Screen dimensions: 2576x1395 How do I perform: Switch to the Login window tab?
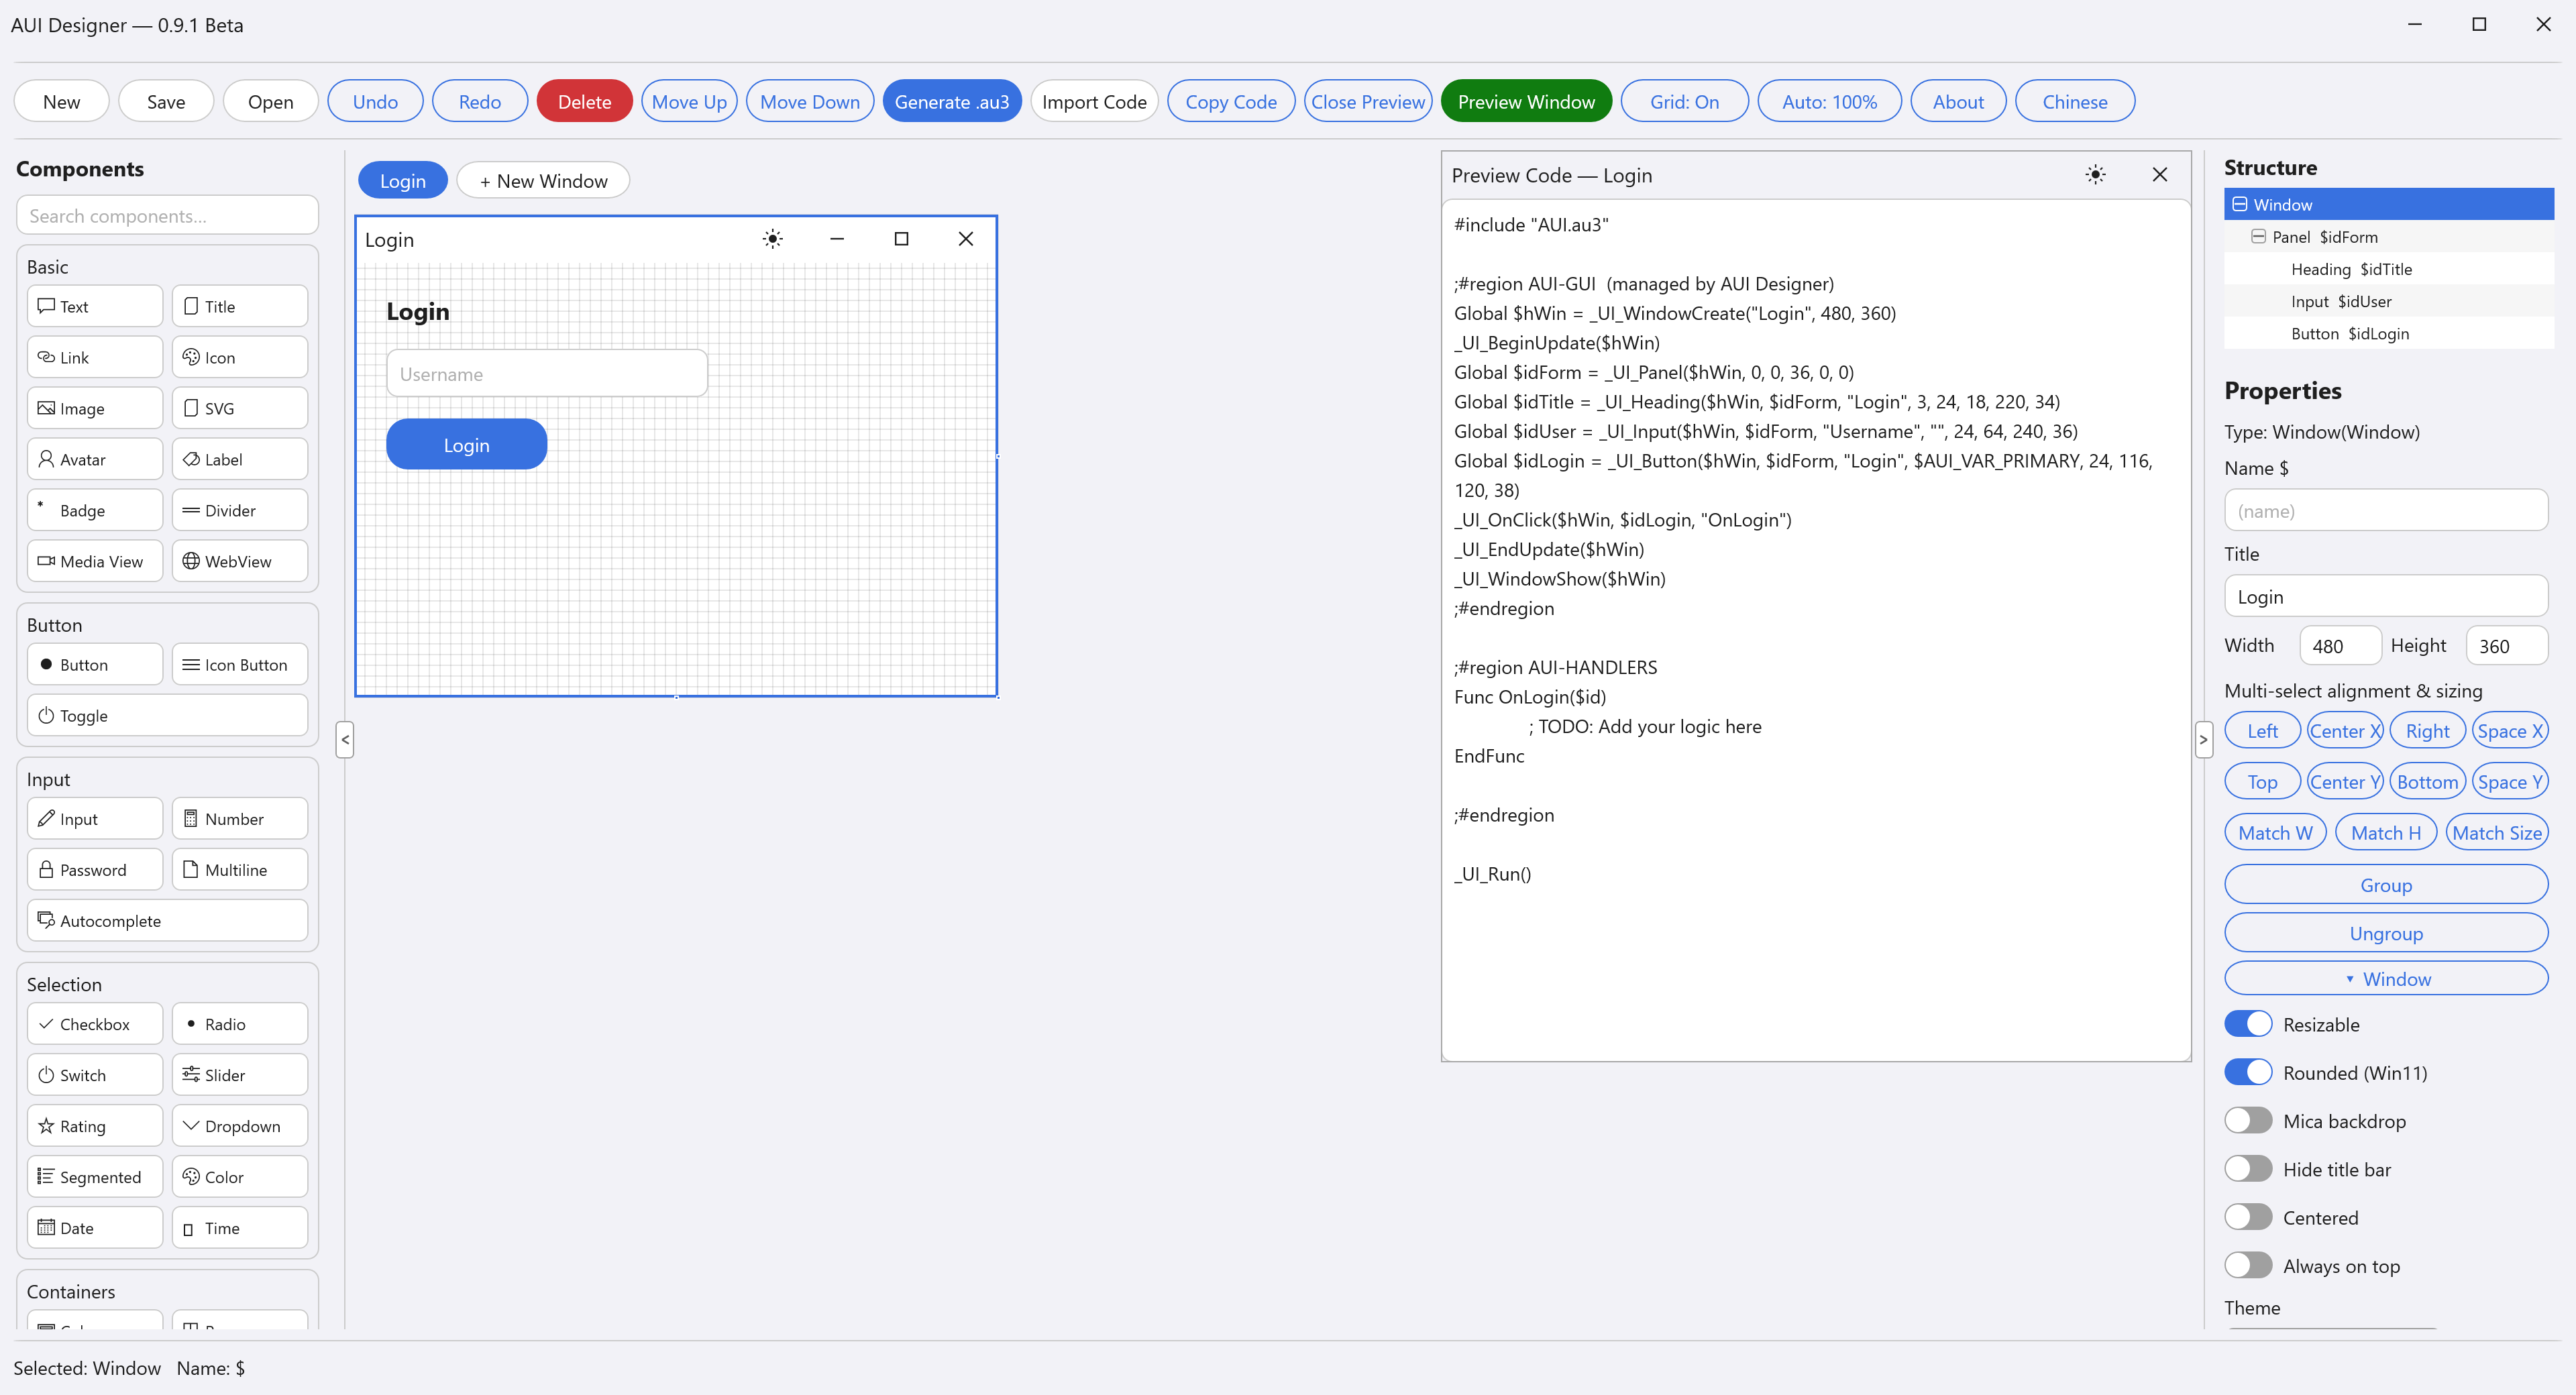pos(403,181)
